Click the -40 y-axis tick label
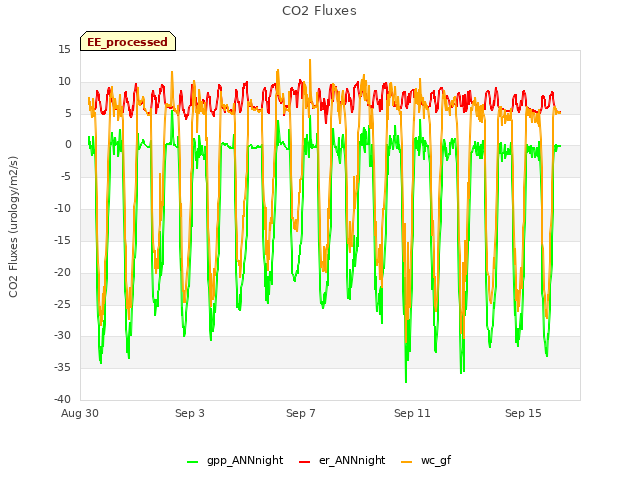This screenshot has height=480, width=640. pyautogui.click(x=62, y=399)
